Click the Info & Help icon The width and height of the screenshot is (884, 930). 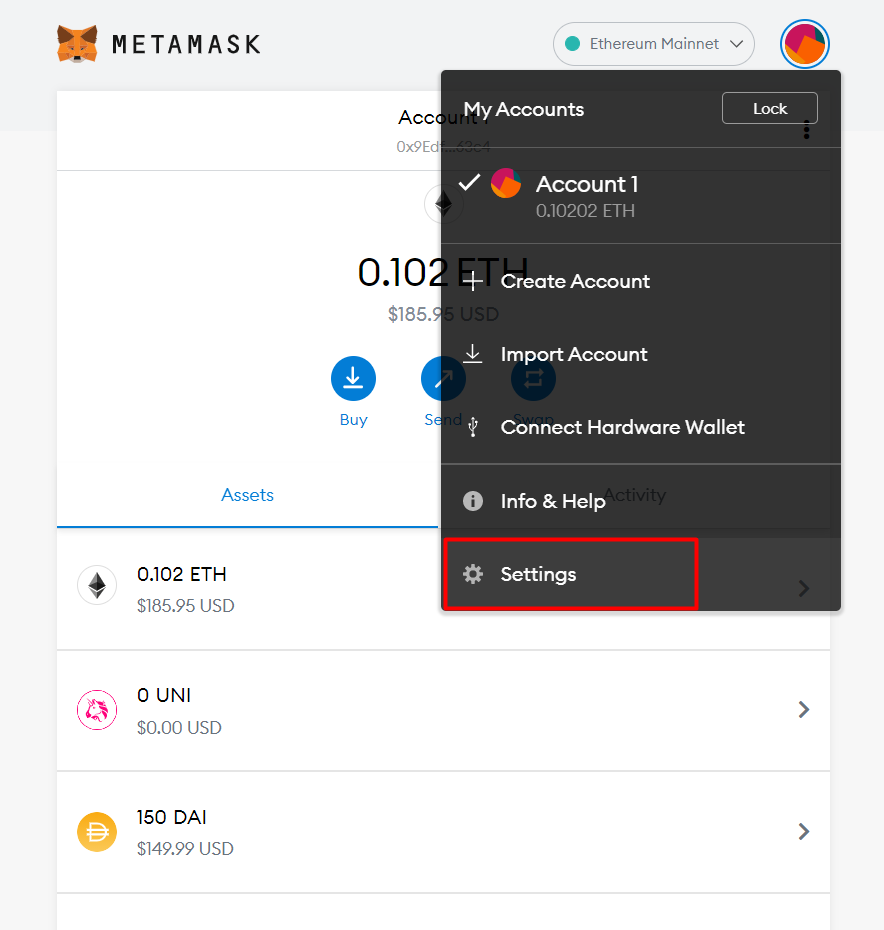coord(473,501)
